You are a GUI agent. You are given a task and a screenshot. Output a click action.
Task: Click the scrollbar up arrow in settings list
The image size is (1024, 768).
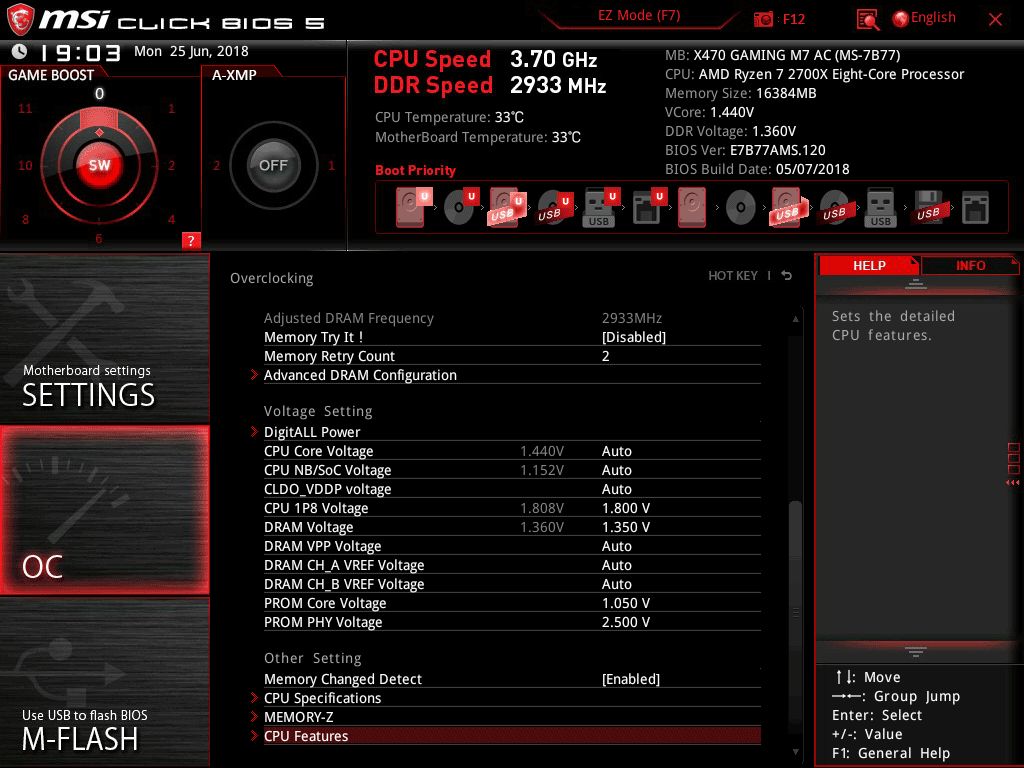[795, 319]
